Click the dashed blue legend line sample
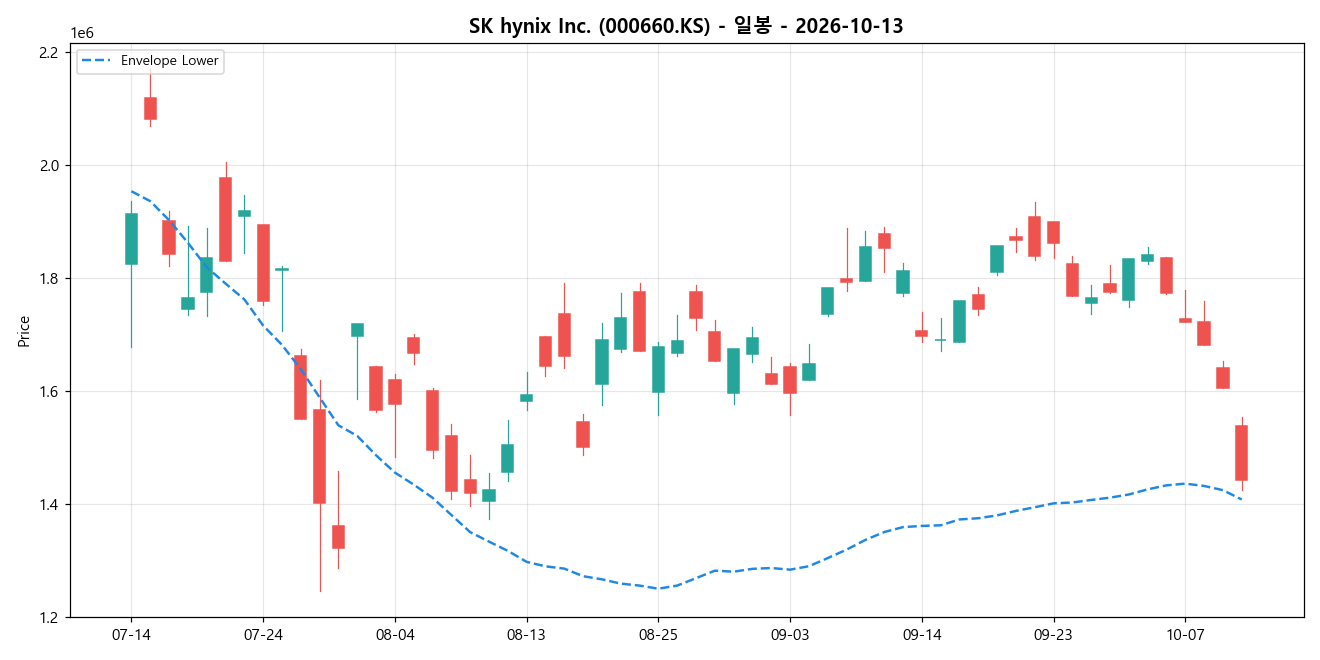The height and width of the screenshot is (660, 1320). [98, 61]
